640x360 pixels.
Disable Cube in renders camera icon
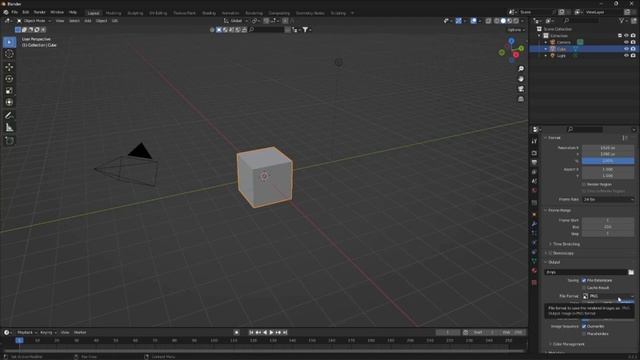click(x=633, y=49)
